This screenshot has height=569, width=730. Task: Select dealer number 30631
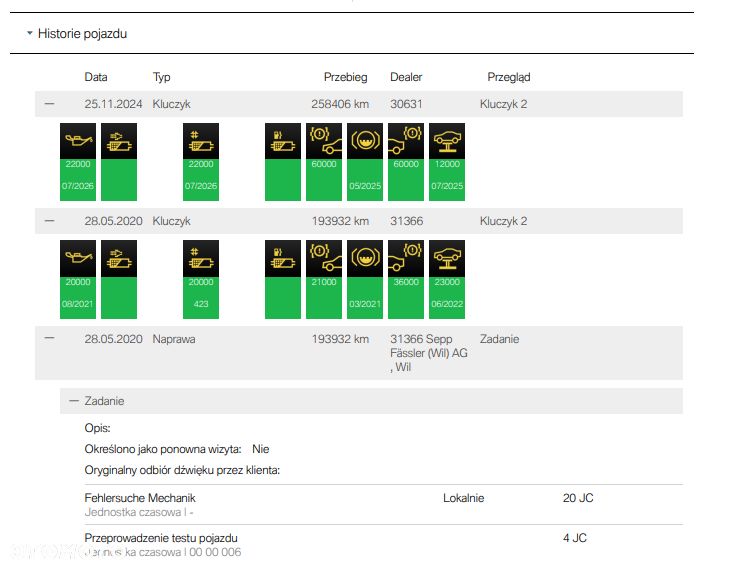406,104
